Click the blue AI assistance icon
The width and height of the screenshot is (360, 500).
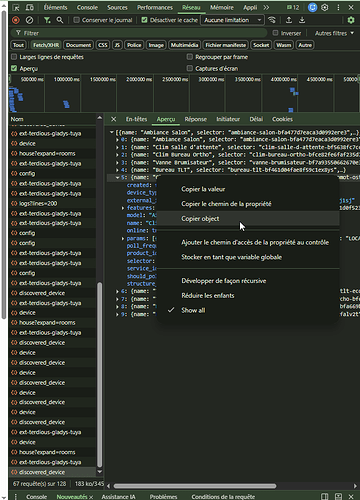[x=312, y=7]
